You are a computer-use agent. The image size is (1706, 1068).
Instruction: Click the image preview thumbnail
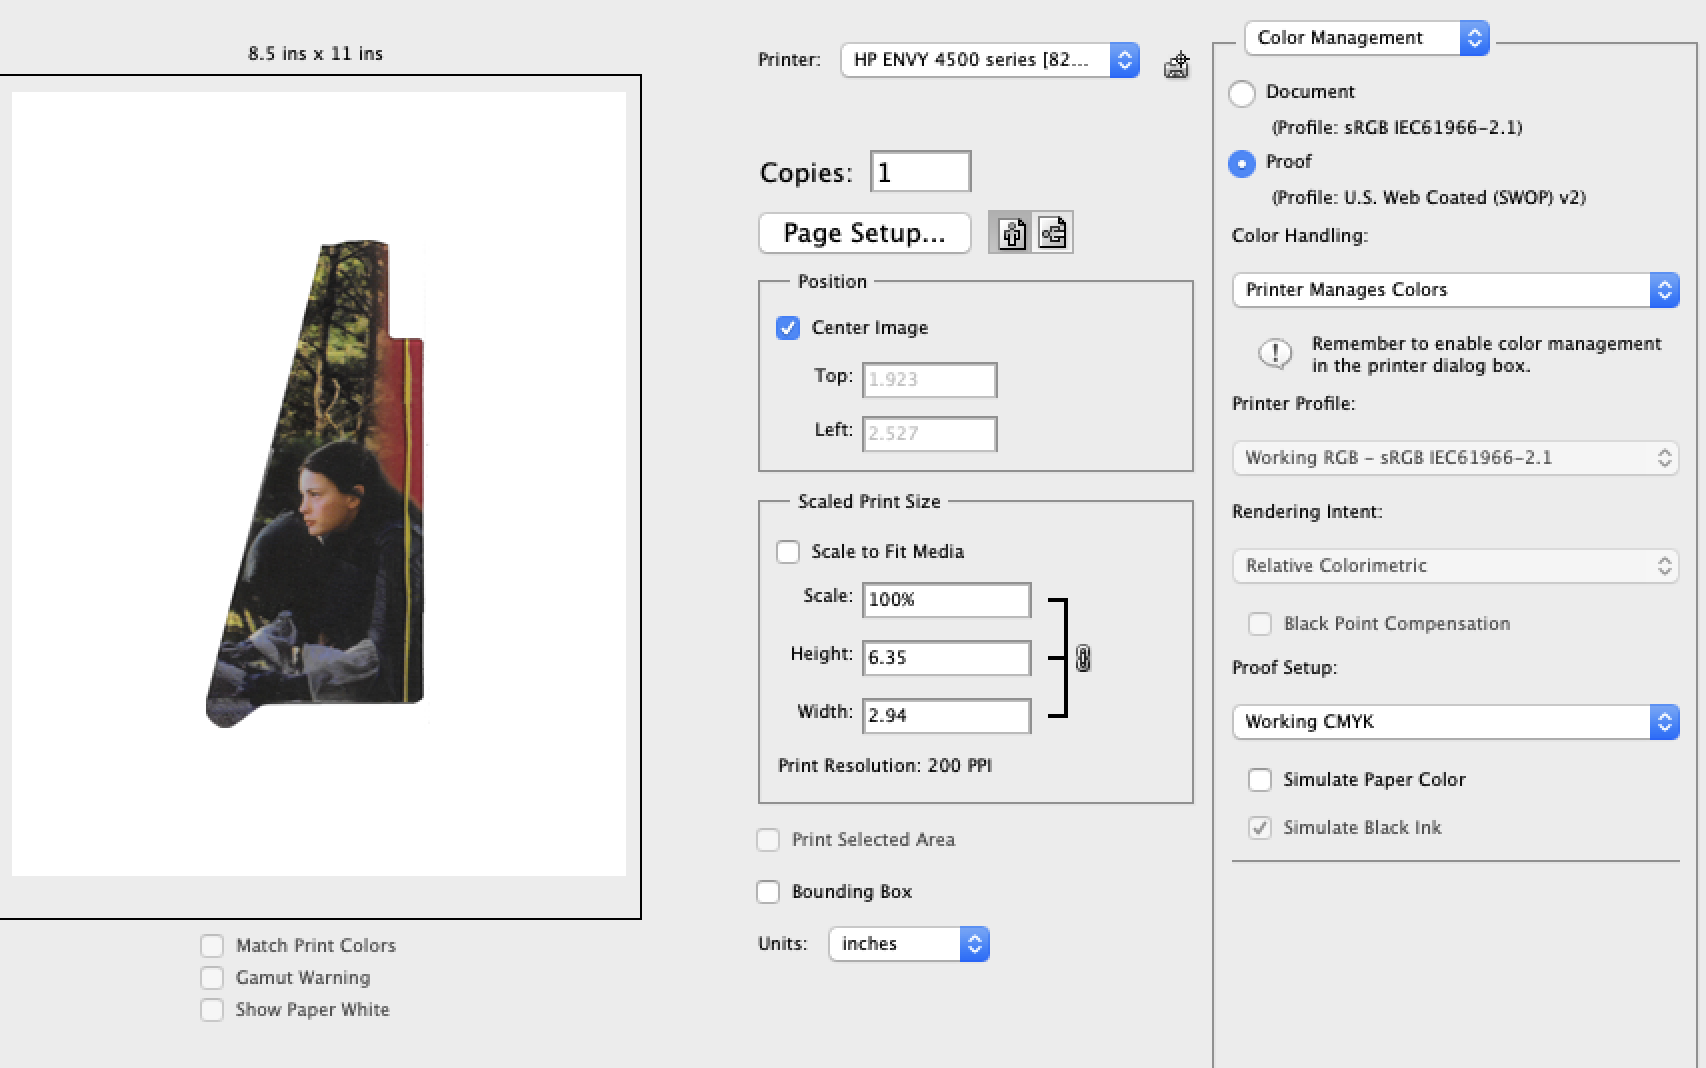point(317,484)
